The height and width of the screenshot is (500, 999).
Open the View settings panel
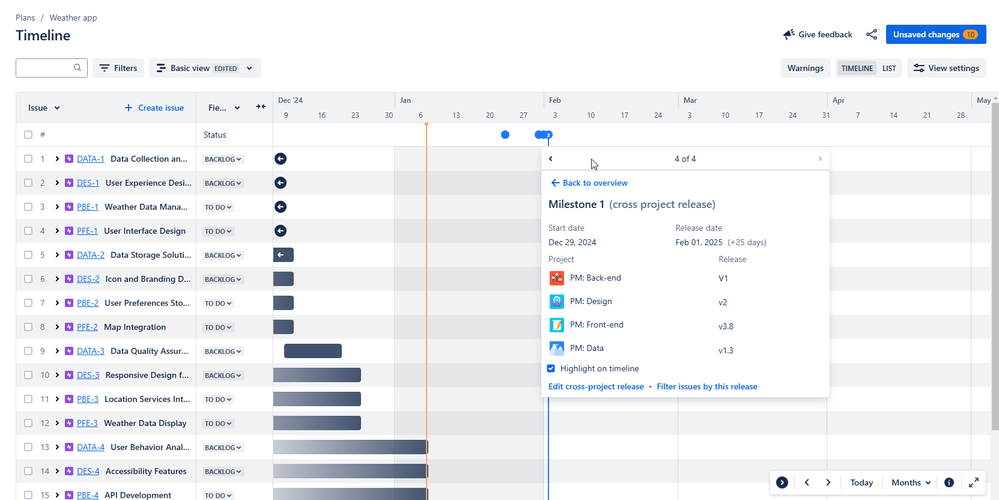pos(946,68)
